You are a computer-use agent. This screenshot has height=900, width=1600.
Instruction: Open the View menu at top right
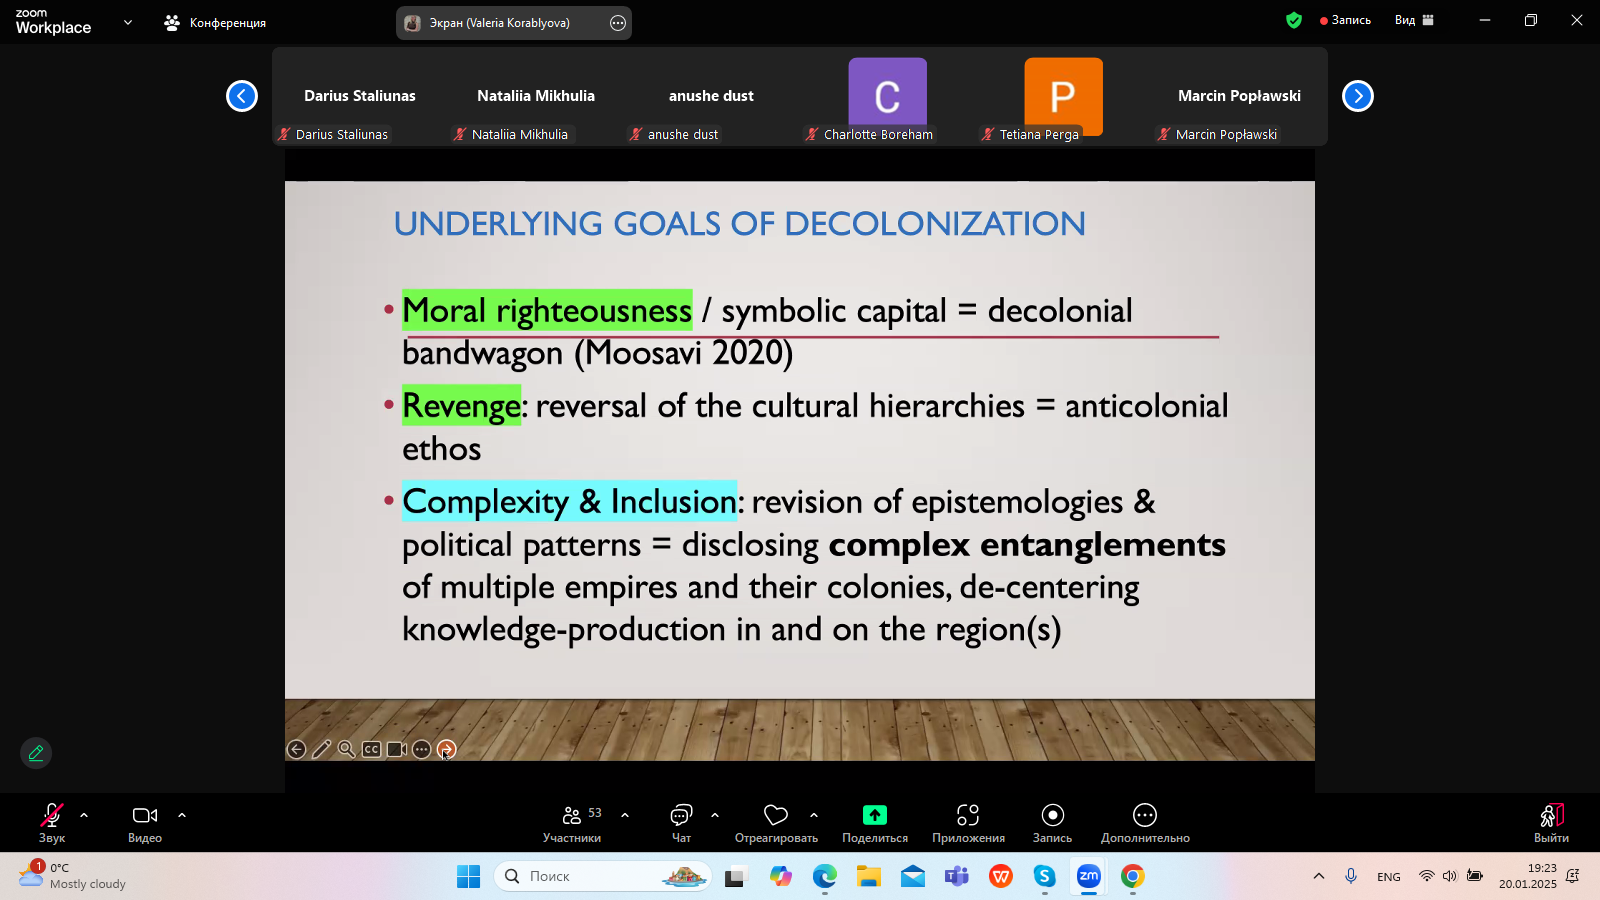[1414, 20]
